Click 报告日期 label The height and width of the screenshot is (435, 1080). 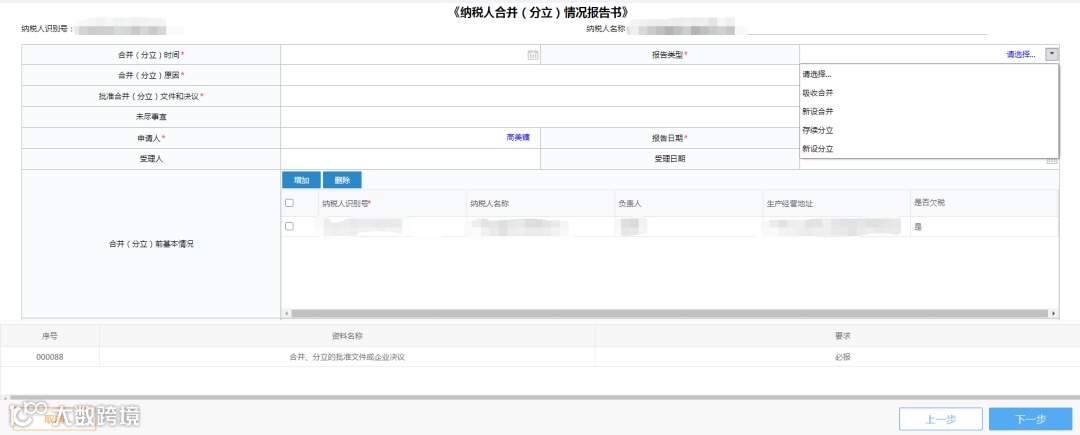[668, 138]
